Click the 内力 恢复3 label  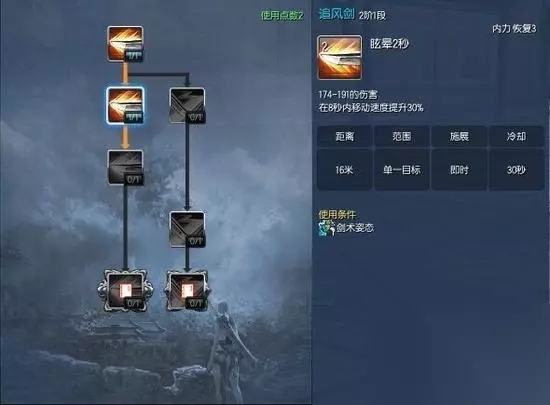(x=514, y=29)
